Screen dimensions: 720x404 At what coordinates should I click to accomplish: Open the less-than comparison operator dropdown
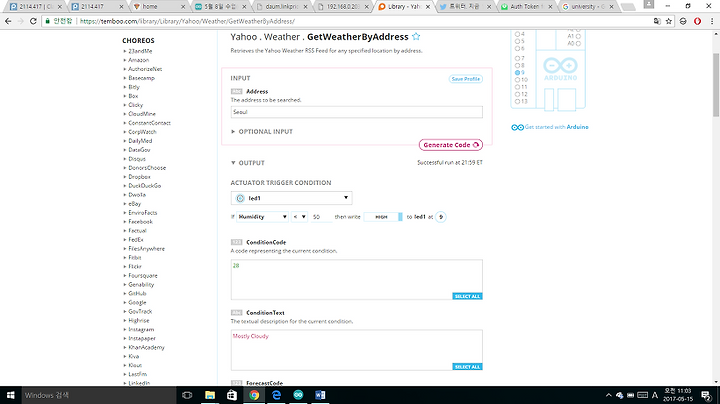click(x=299, y=217)
